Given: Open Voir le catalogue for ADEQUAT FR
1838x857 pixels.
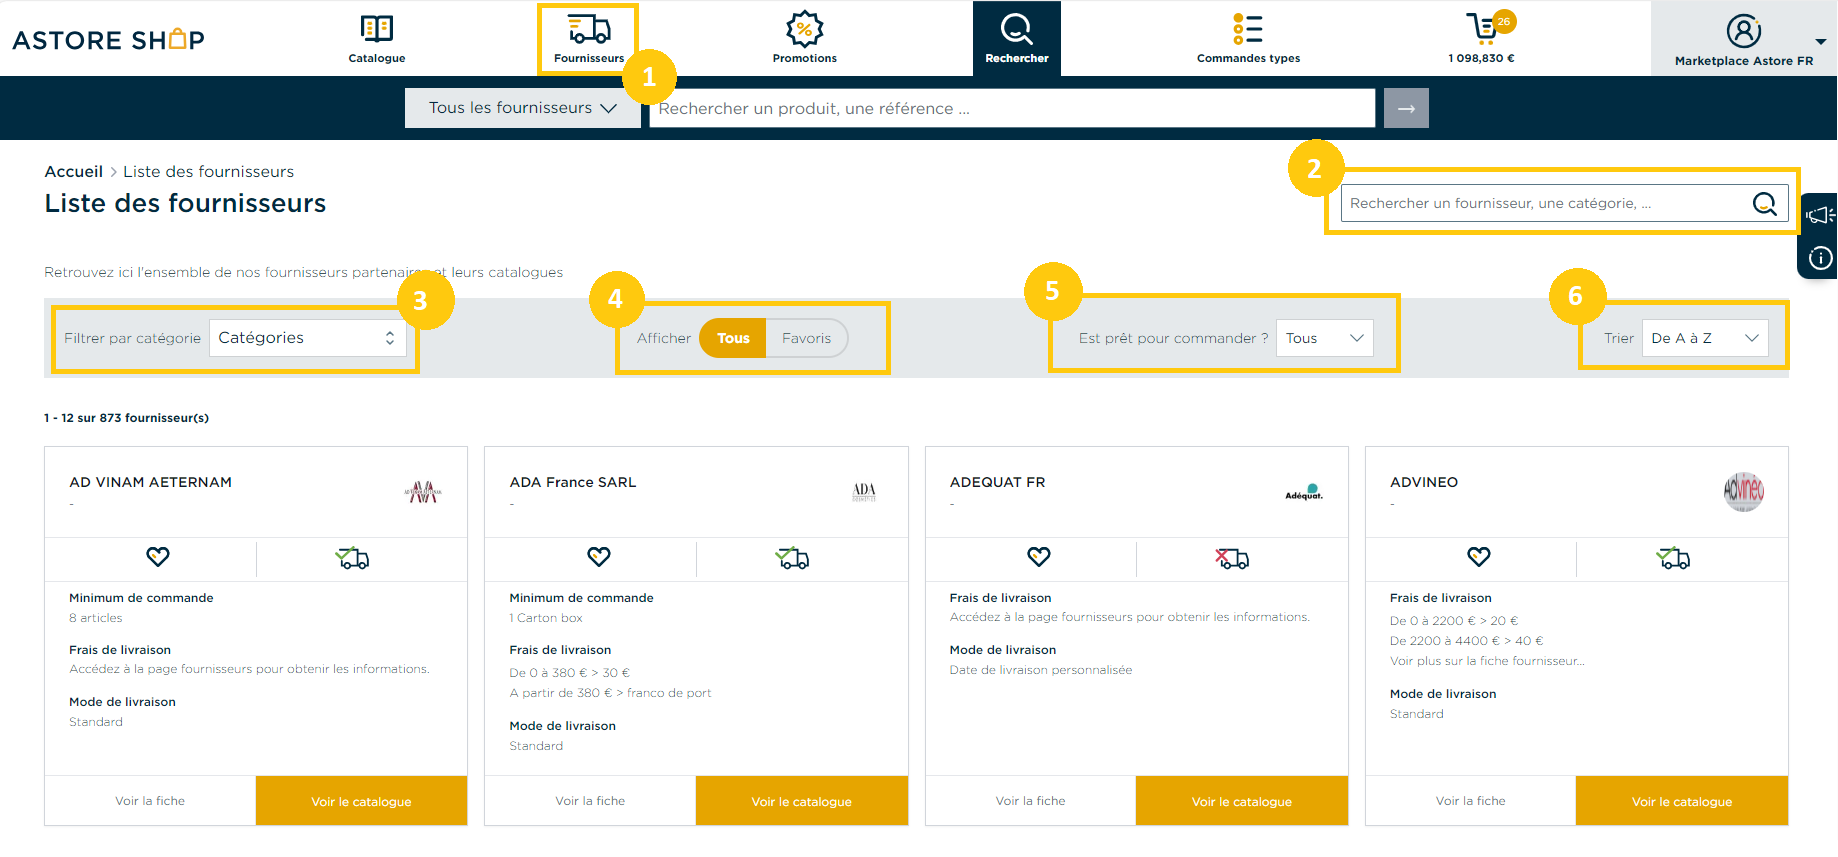Looking at the screenshot, I should [1241, 801].
